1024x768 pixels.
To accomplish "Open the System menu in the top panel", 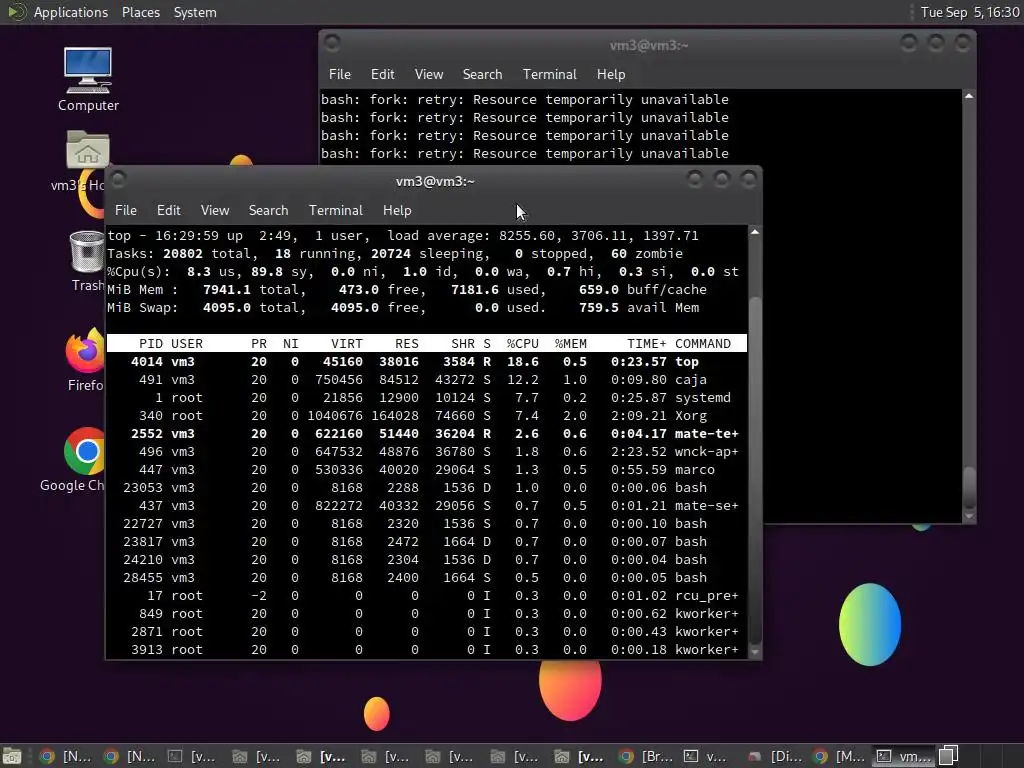I will [195, 12].
